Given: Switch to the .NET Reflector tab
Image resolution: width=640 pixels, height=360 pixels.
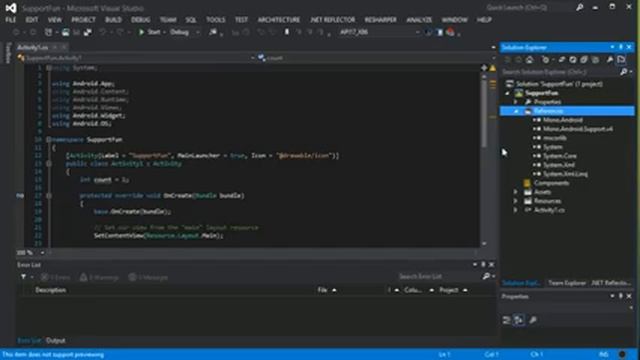Looking at the screenshot, I should (611, 283).
